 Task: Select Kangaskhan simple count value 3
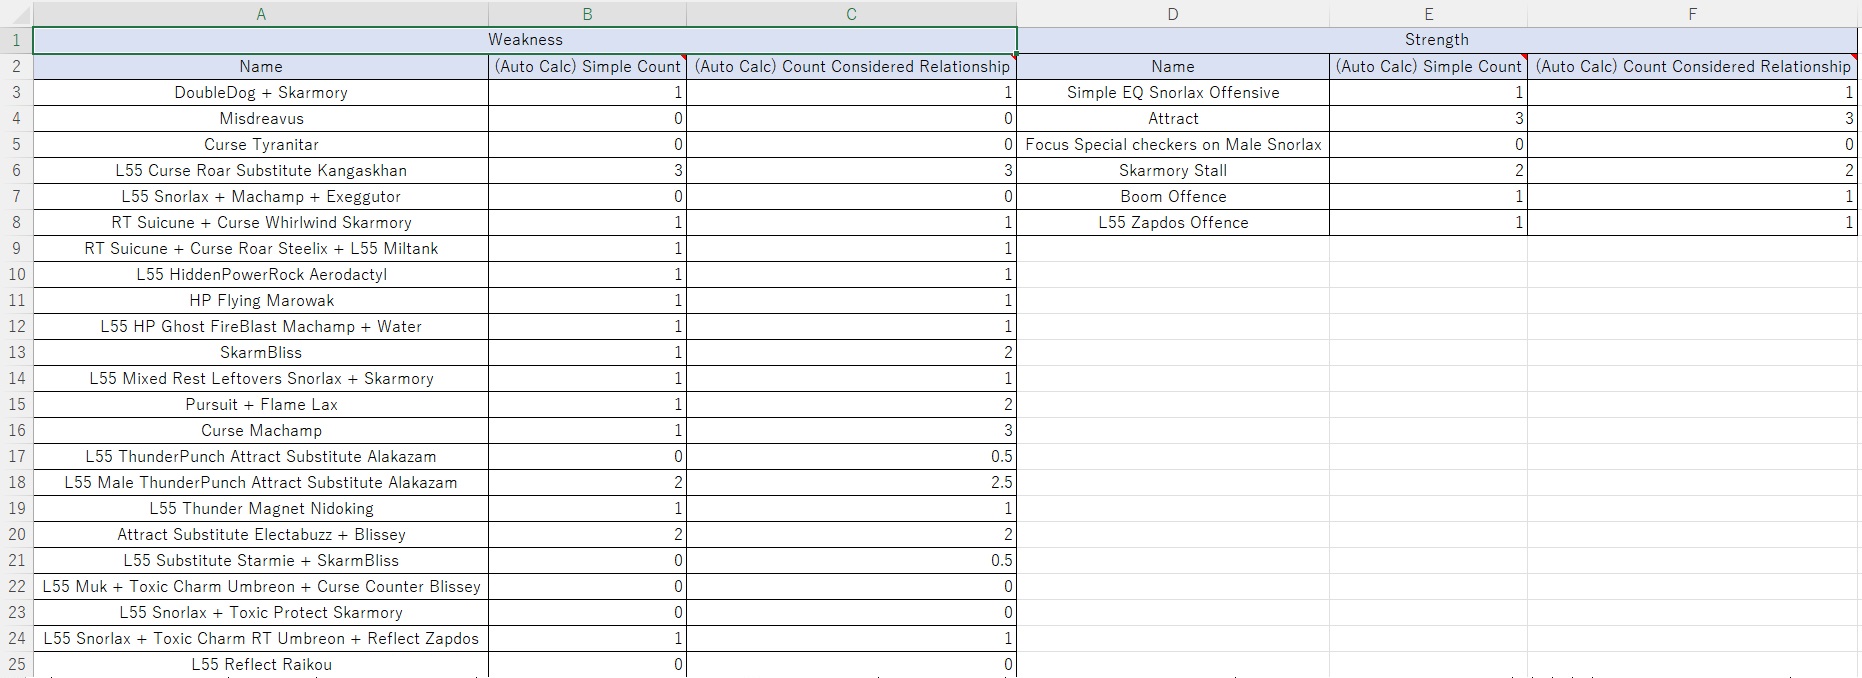[587, 170]
